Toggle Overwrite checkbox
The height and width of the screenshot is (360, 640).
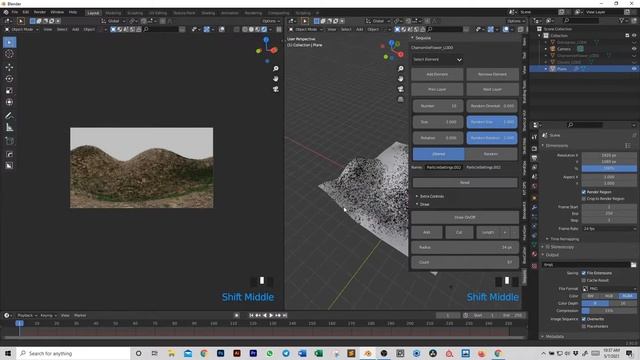tap(584, 319)
